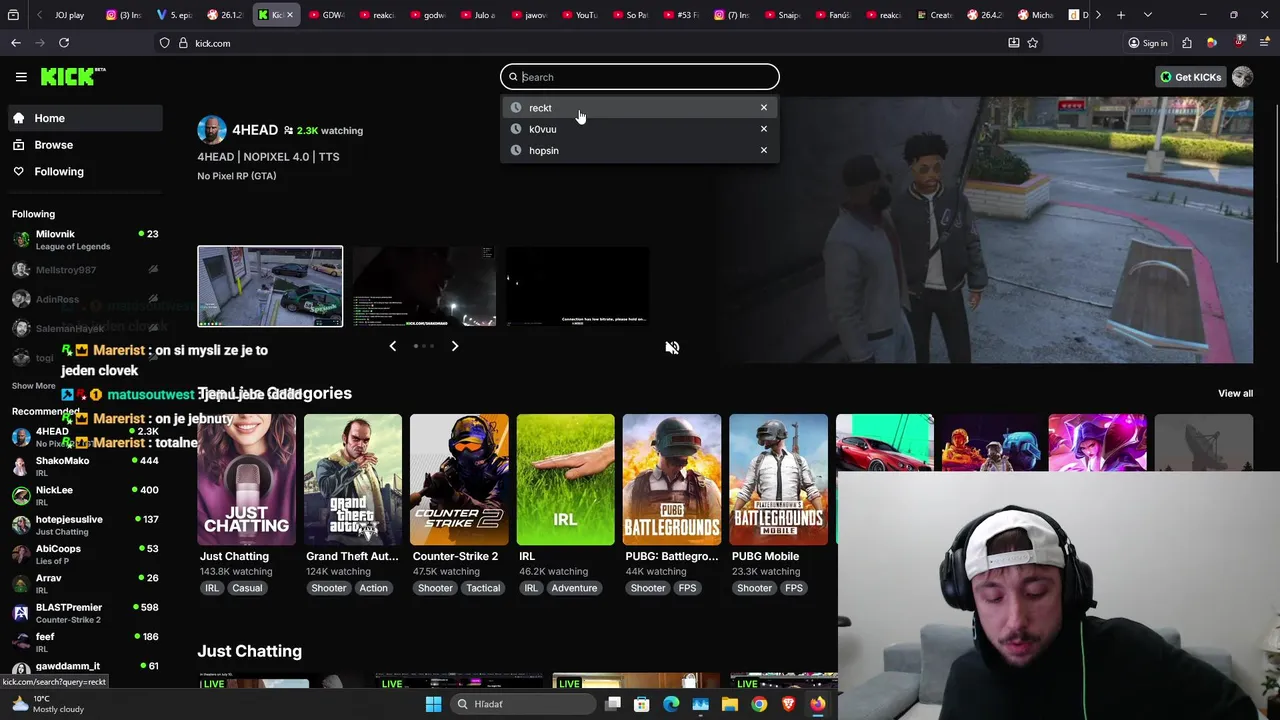1280x720 pixels.
Task: Open the user profile avatar menu
Action: click(1242, 77)
